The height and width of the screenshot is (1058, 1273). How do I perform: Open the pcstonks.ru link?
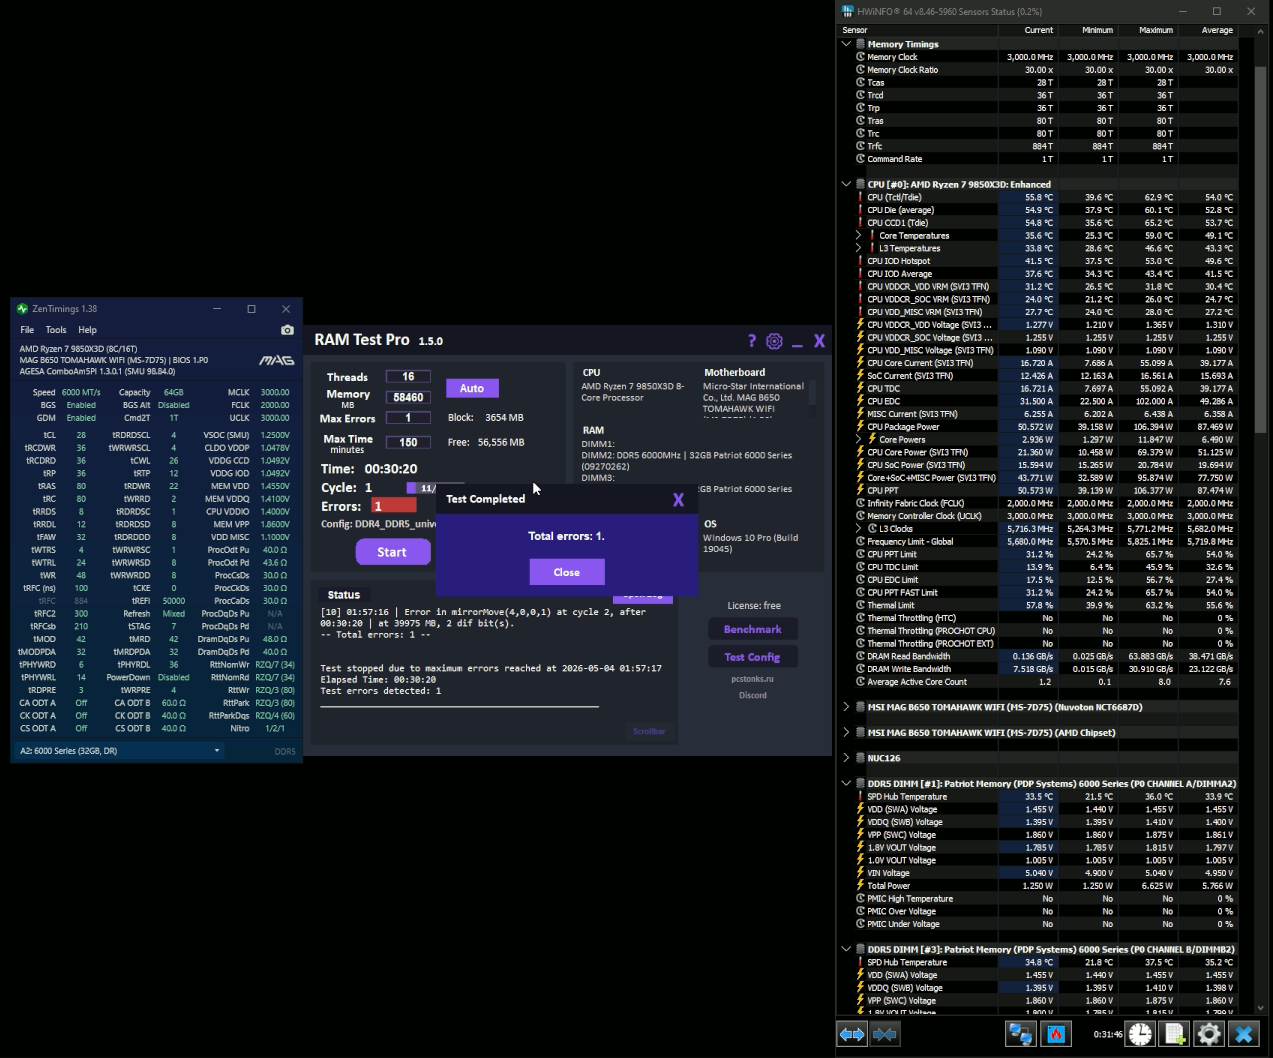click(752, 679)
